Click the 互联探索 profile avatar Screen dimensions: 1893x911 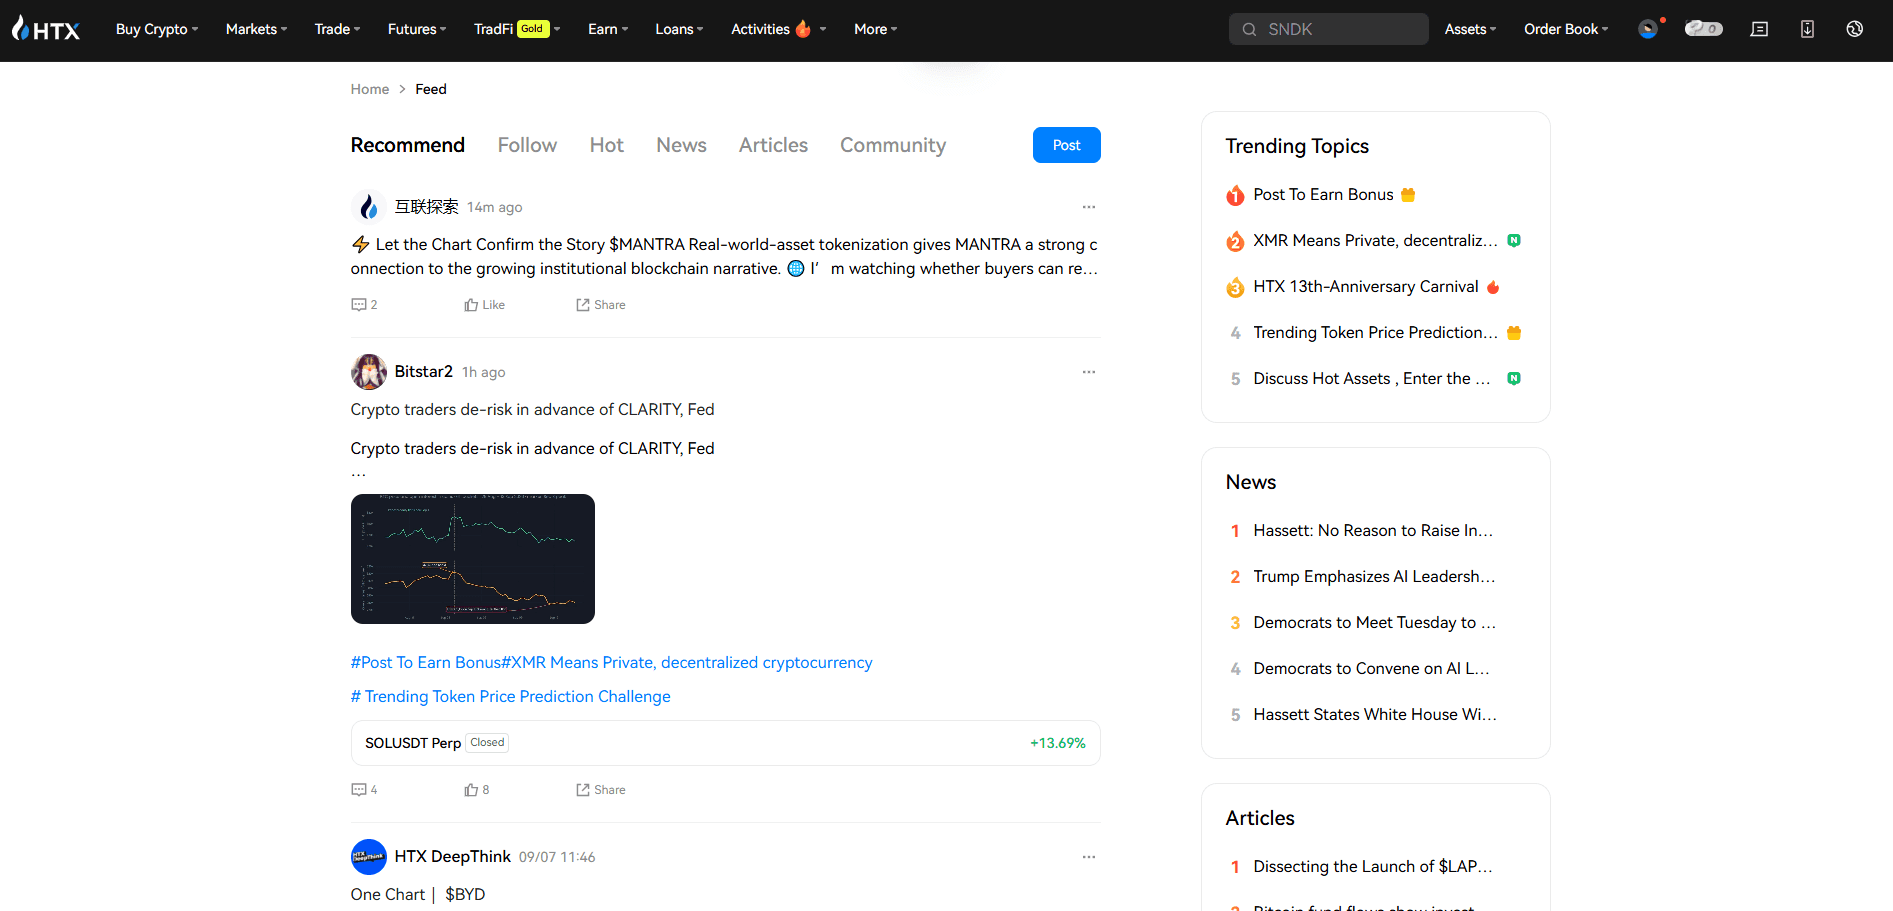(x=369, y=207)
